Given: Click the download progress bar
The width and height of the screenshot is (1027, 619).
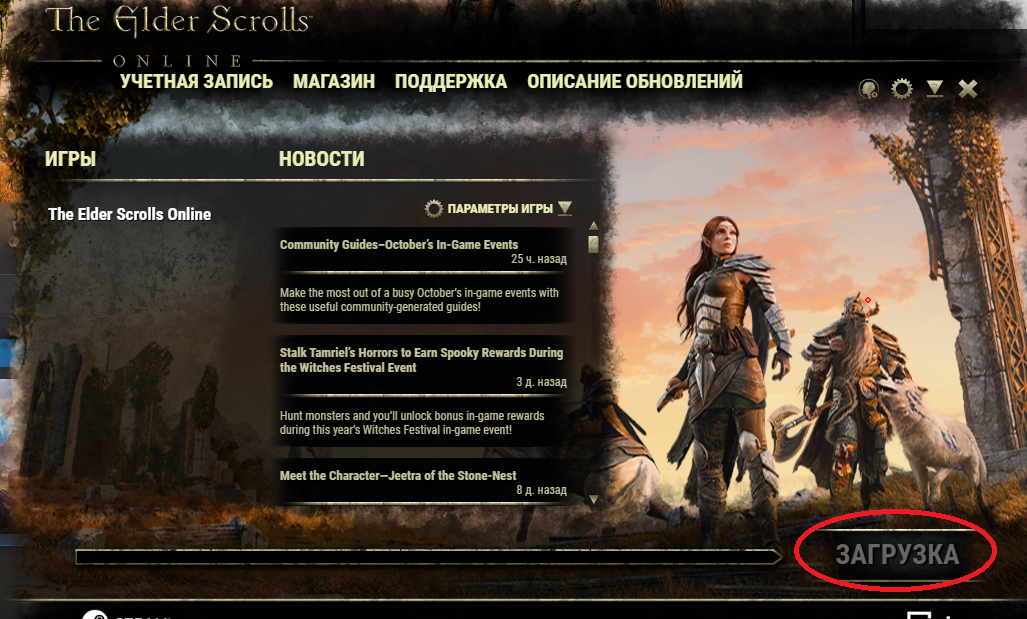Looking at the screenshot, I should click(x=429, y=557).
